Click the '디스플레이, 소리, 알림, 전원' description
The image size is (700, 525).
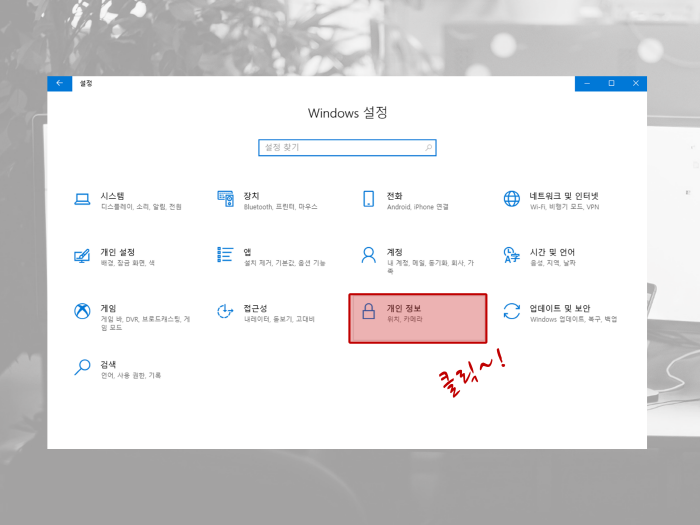pyautogui.click(x=141, y=207)
